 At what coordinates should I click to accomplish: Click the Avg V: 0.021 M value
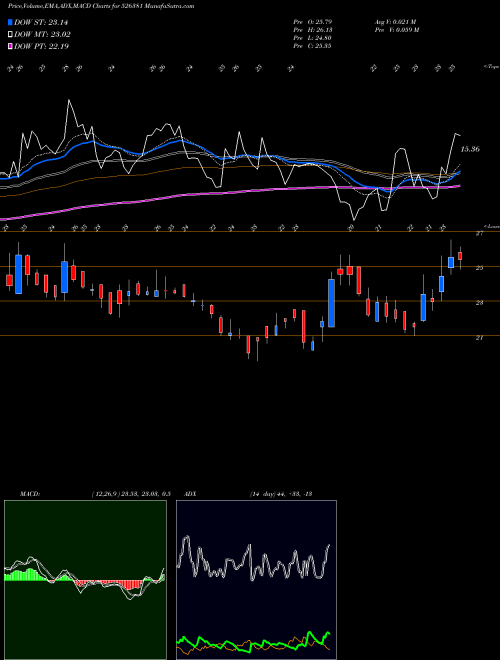tap(396, 22)
